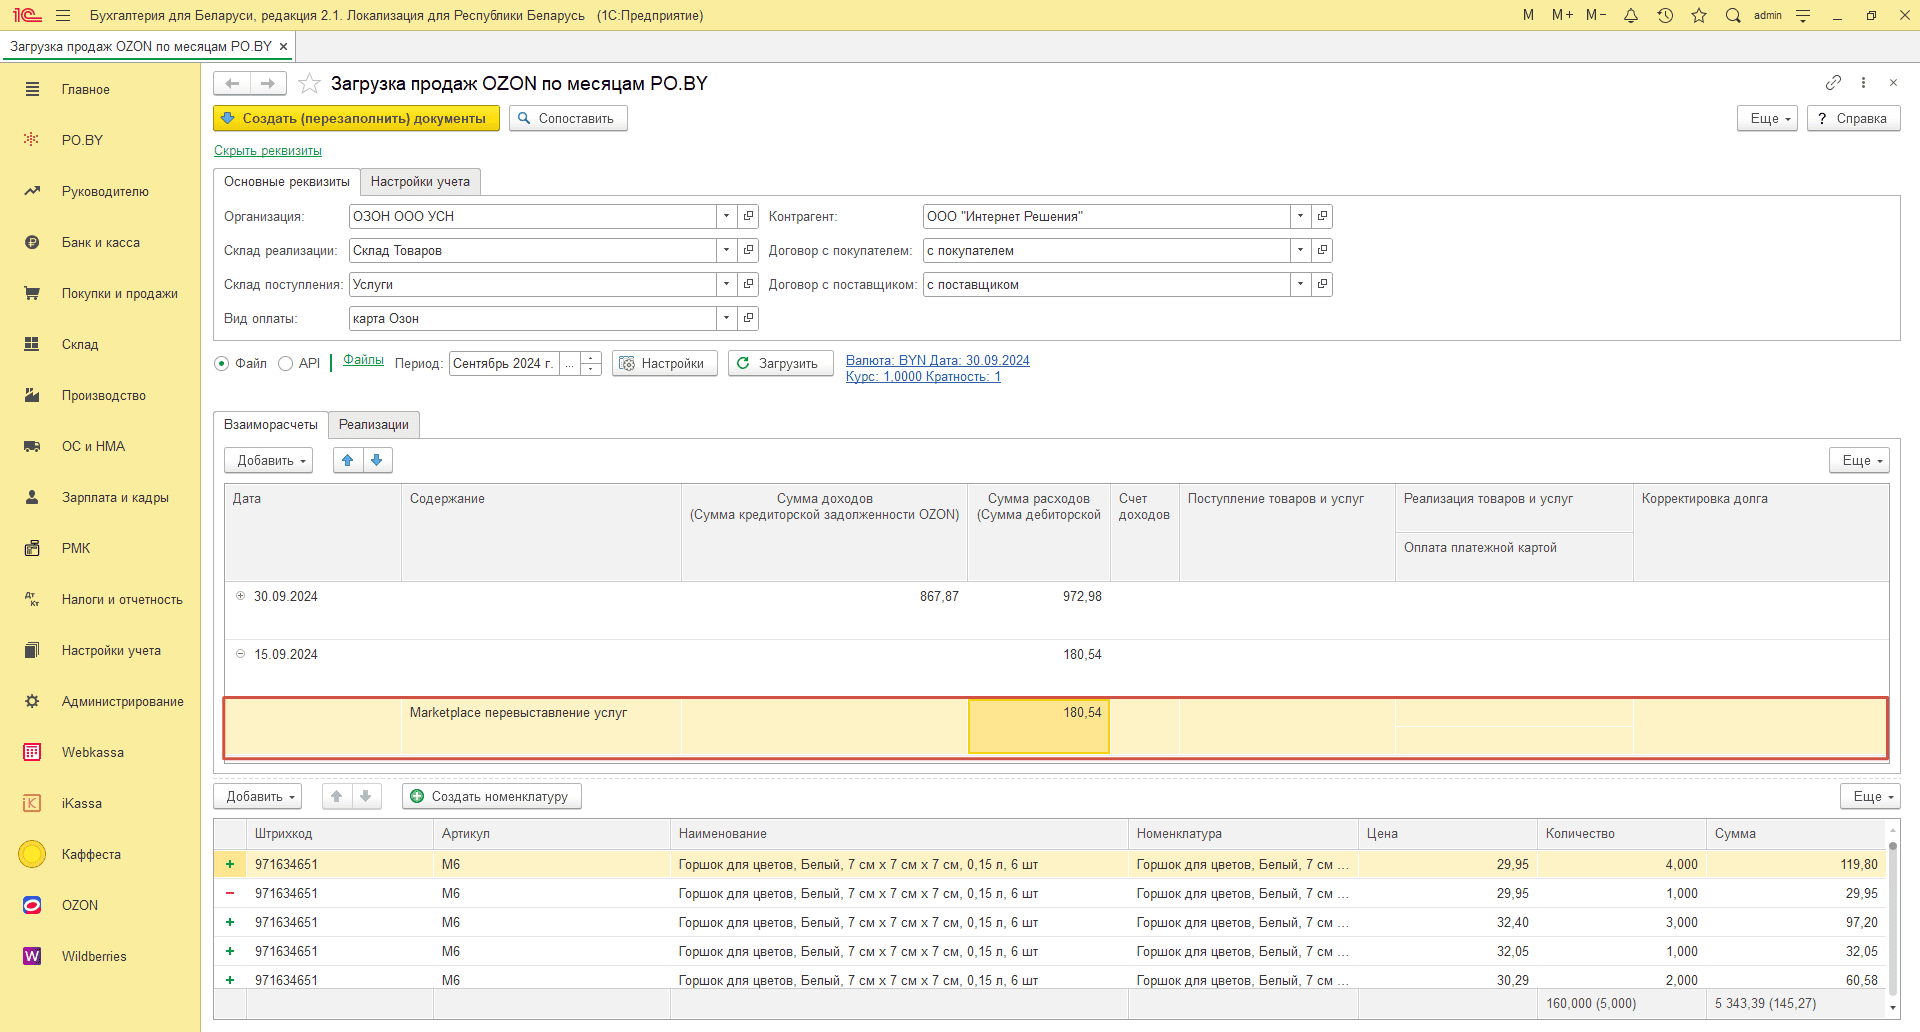Move settlement row down with blue arrow
Viewport: 1920px width, 1032px height.
pyautogui.click(x=377, y=460)
